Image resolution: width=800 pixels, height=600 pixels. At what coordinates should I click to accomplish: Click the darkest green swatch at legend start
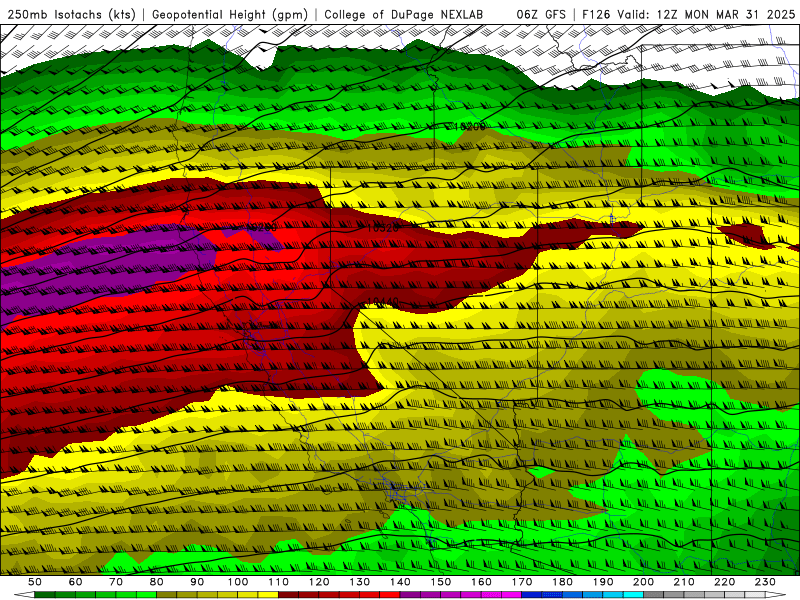point(45,595)
